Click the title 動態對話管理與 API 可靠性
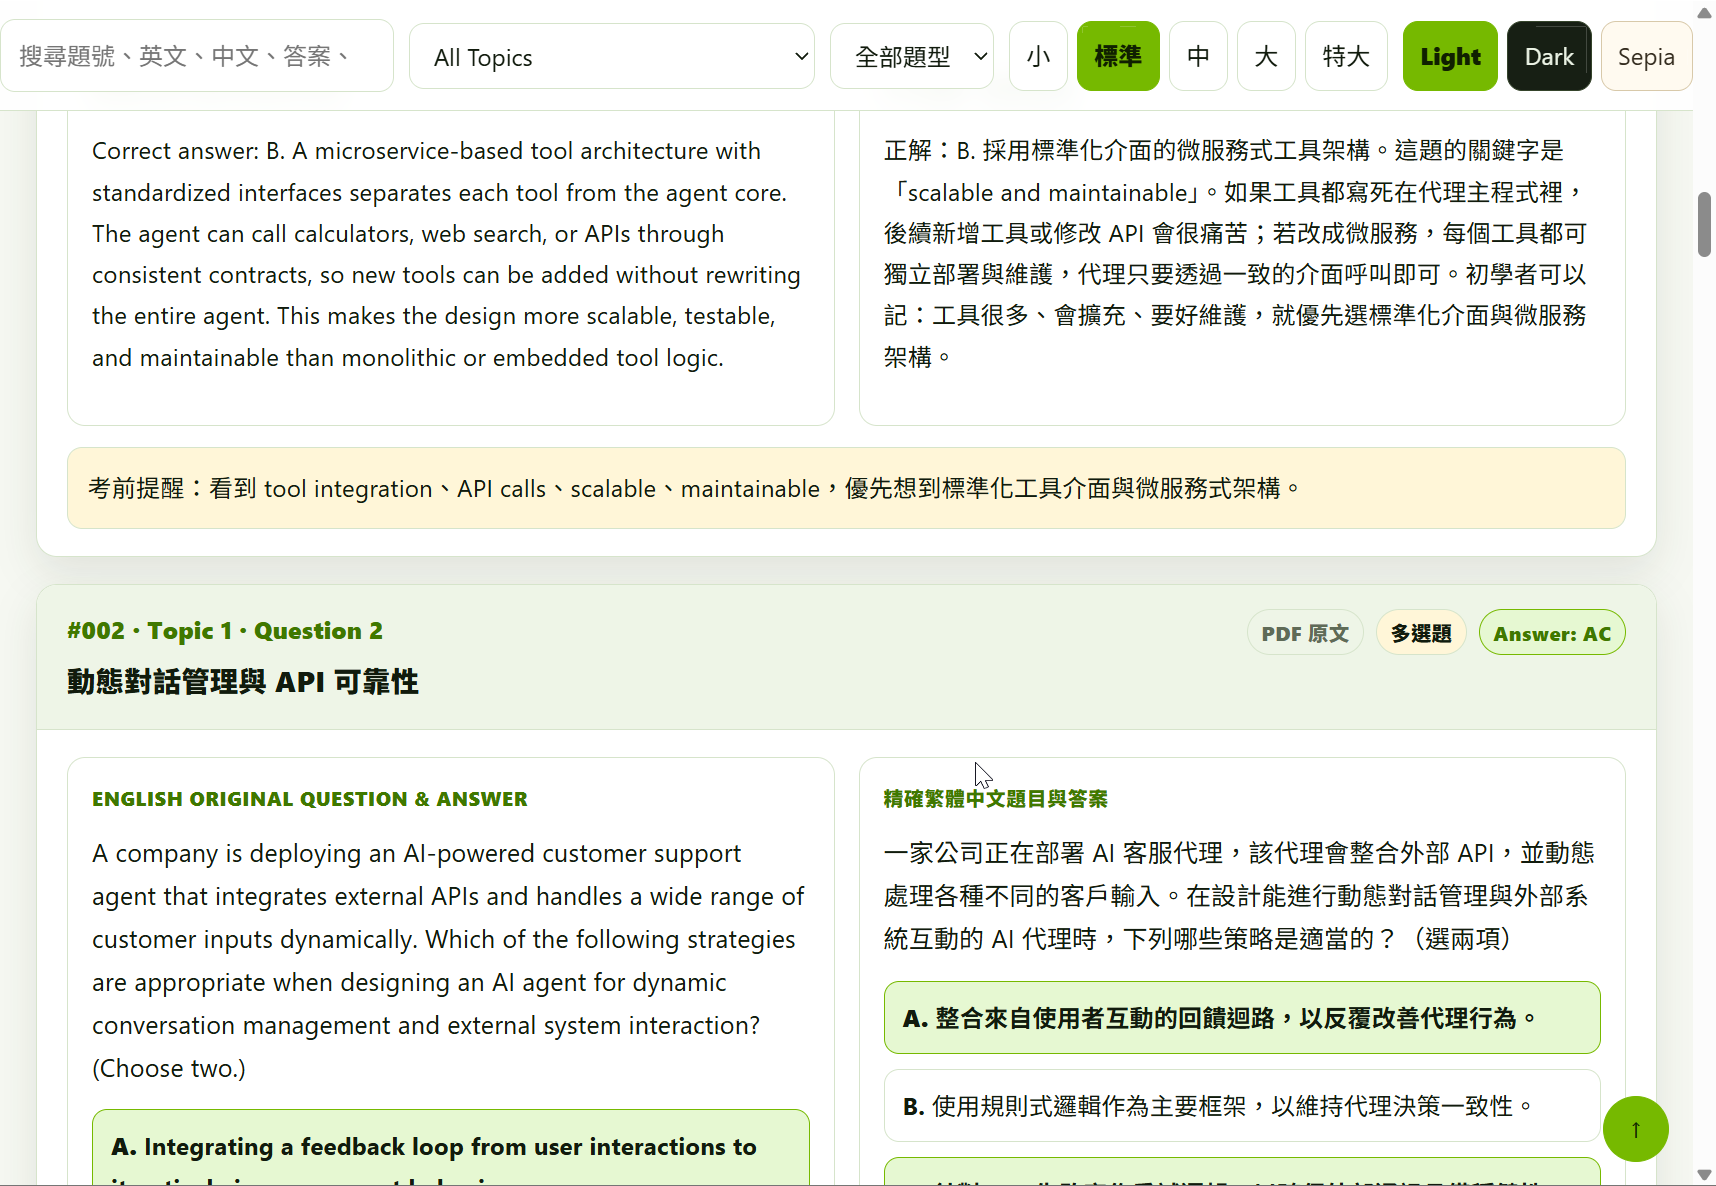 [x=243, y=682]
